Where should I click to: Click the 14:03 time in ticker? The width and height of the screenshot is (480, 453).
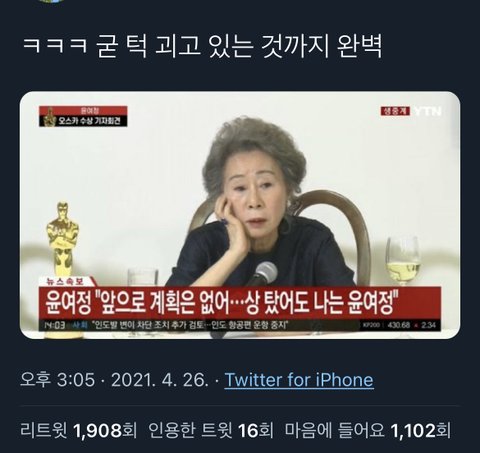(x=55, y=325)
